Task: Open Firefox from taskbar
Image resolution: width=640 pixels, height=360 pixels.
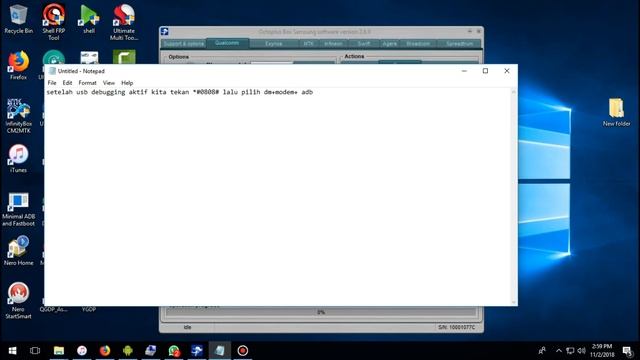Action: (105, 351)
